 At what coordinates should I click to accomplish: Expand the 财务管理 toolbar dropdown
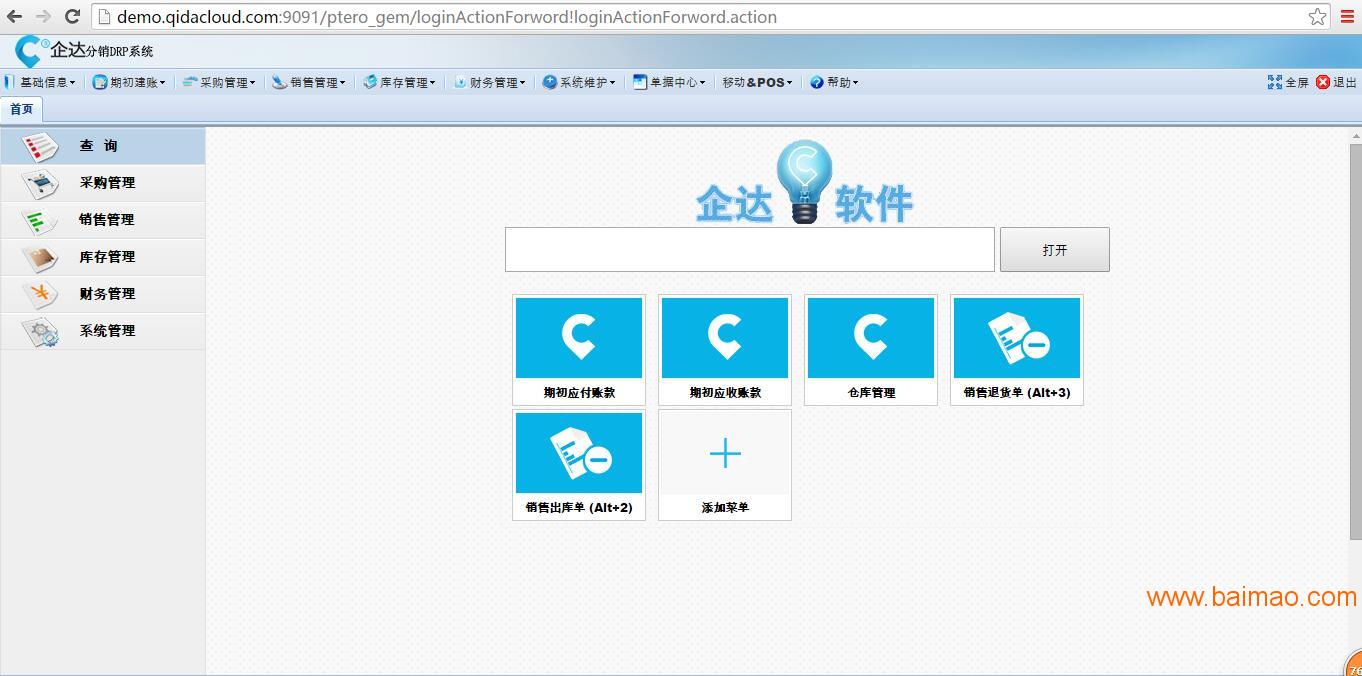(492, 83)
